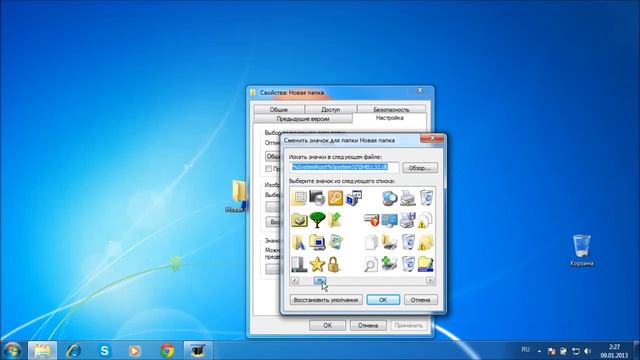Image resolution: width=640 pixels, height=360 pixels.
Task: Pick the drive with red question mark icon
Action: tap(371, 220)
